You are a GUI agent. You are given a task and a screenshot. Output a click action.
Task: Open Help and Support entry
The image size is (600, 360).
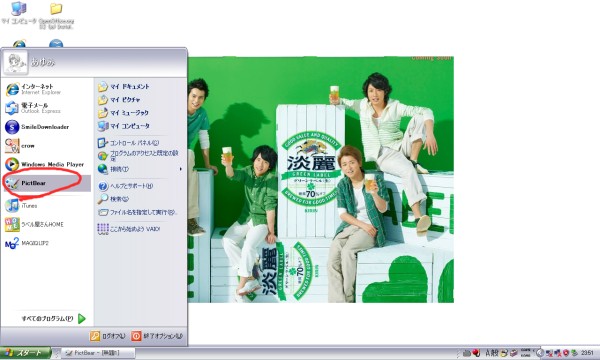coord(140,186)
